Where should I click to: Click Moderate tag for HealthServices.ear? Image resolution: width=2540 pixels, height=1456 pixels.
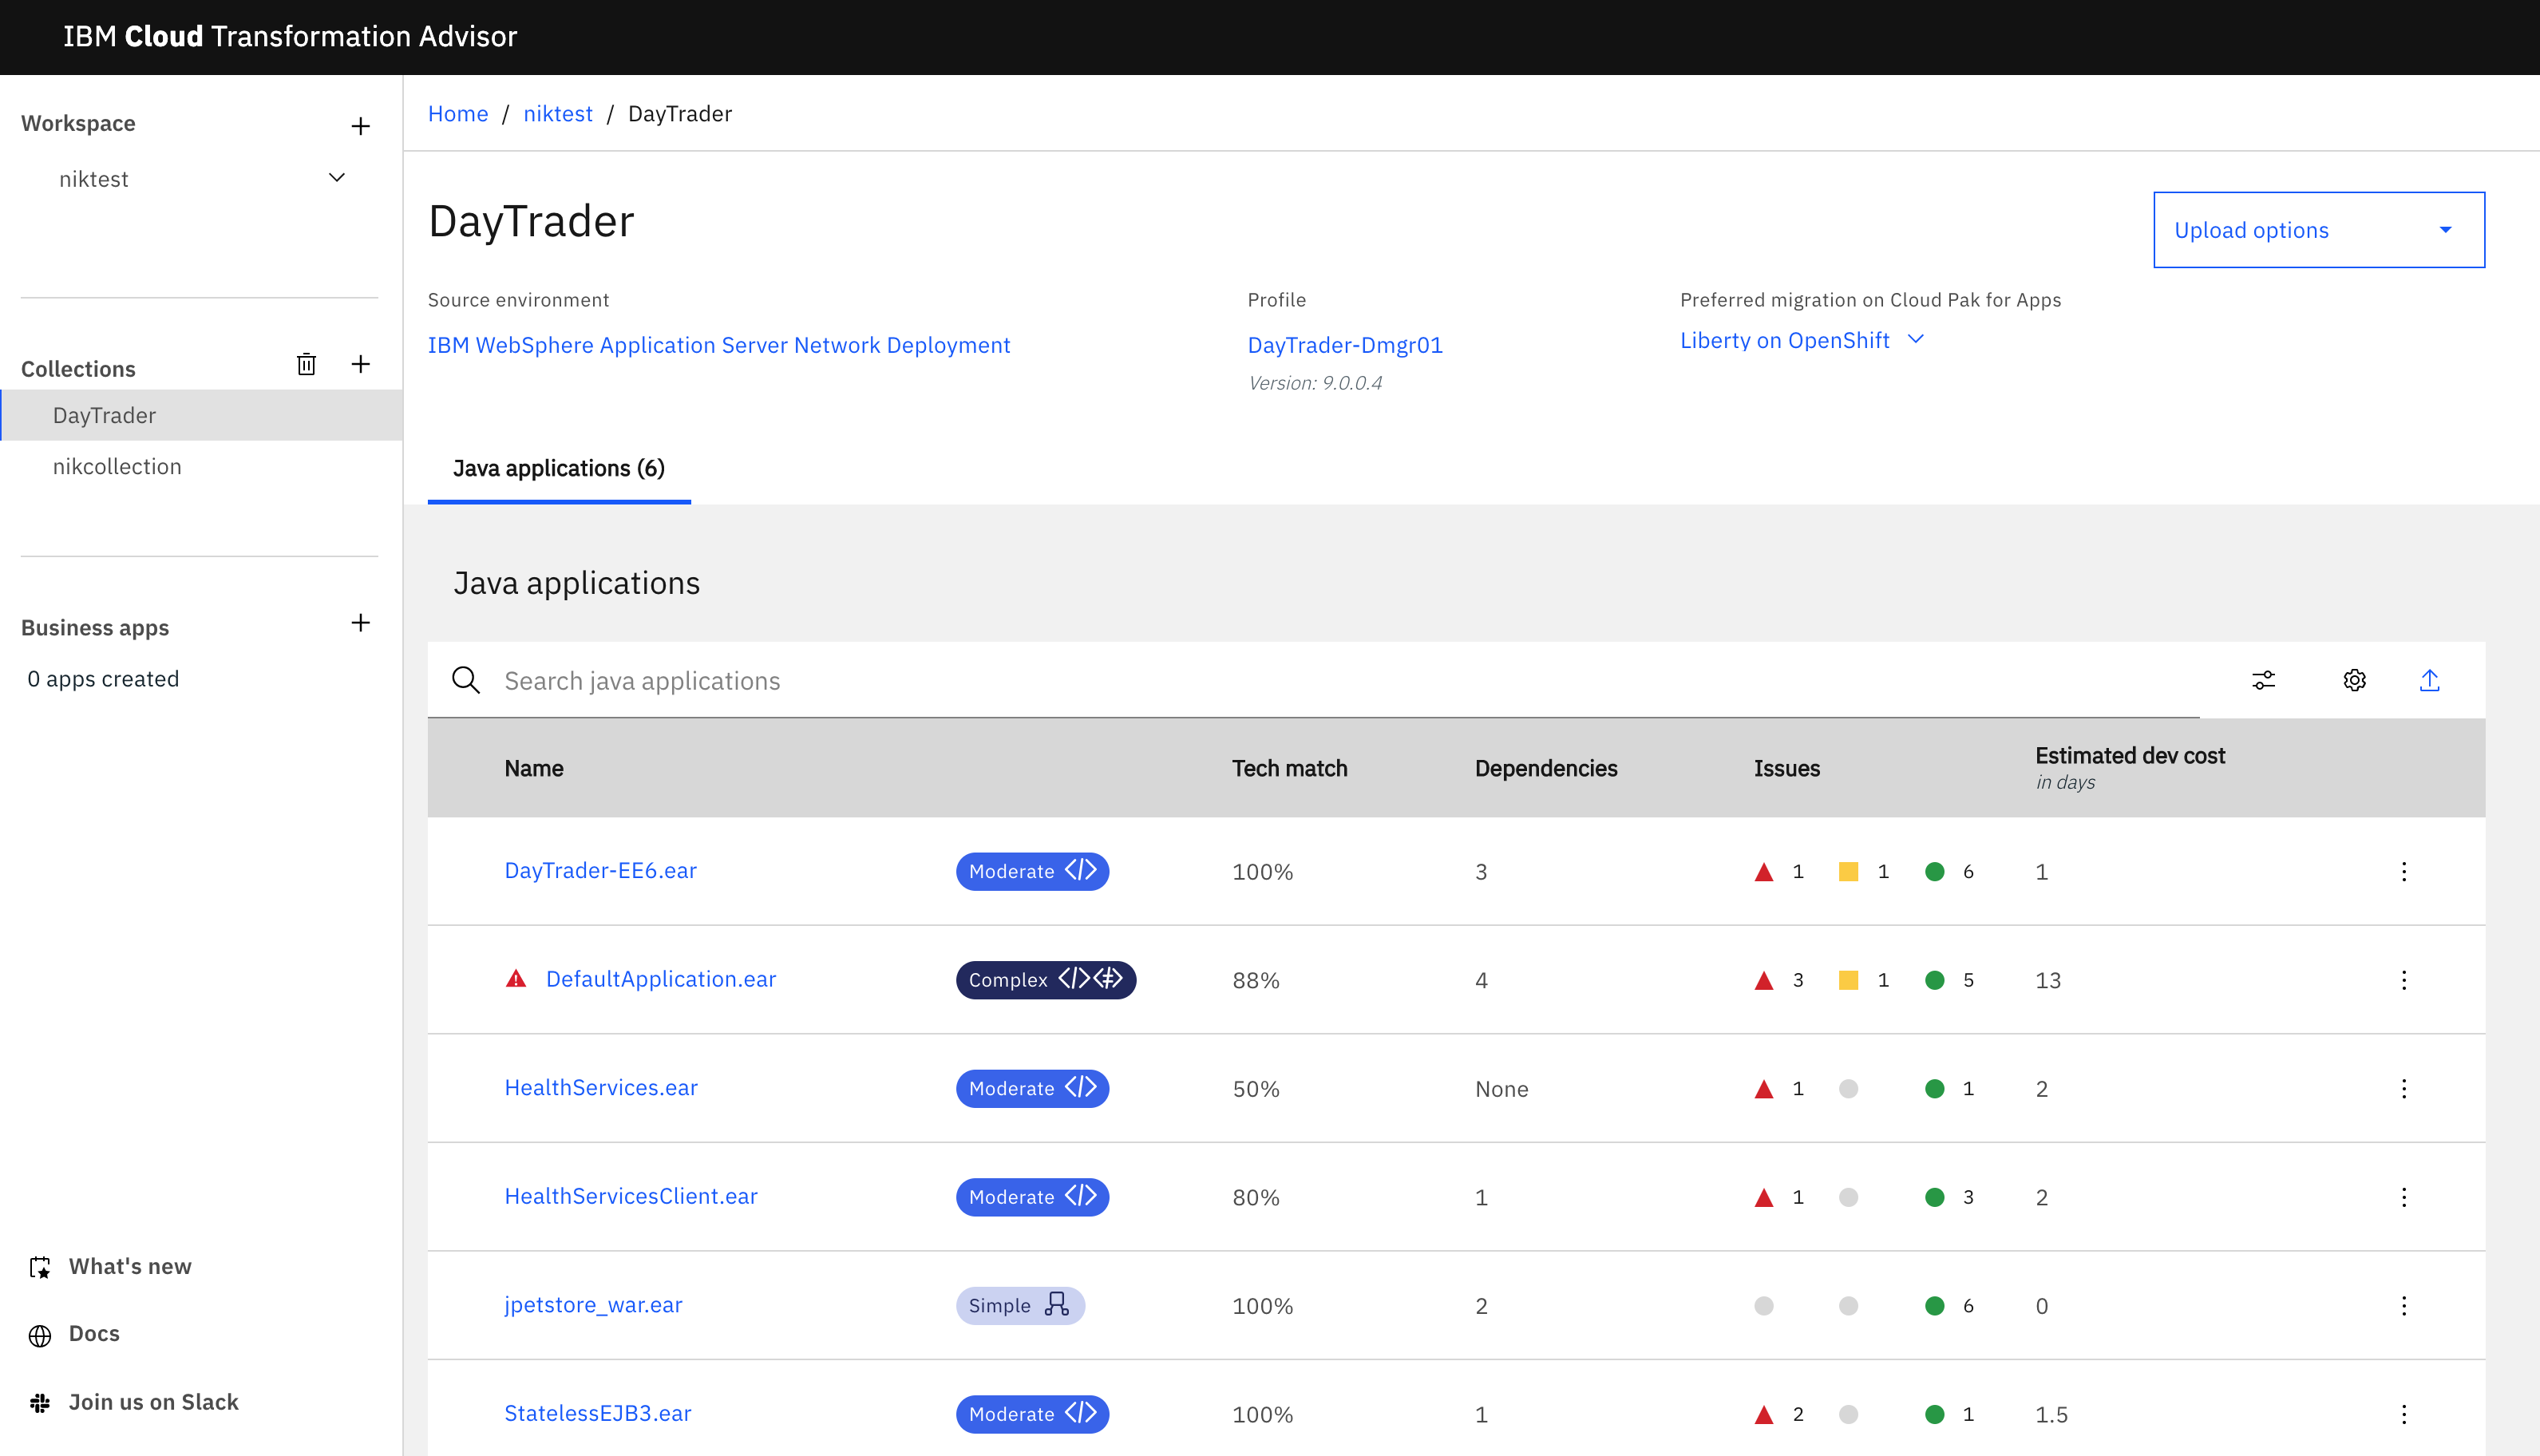[1032, 1088]
